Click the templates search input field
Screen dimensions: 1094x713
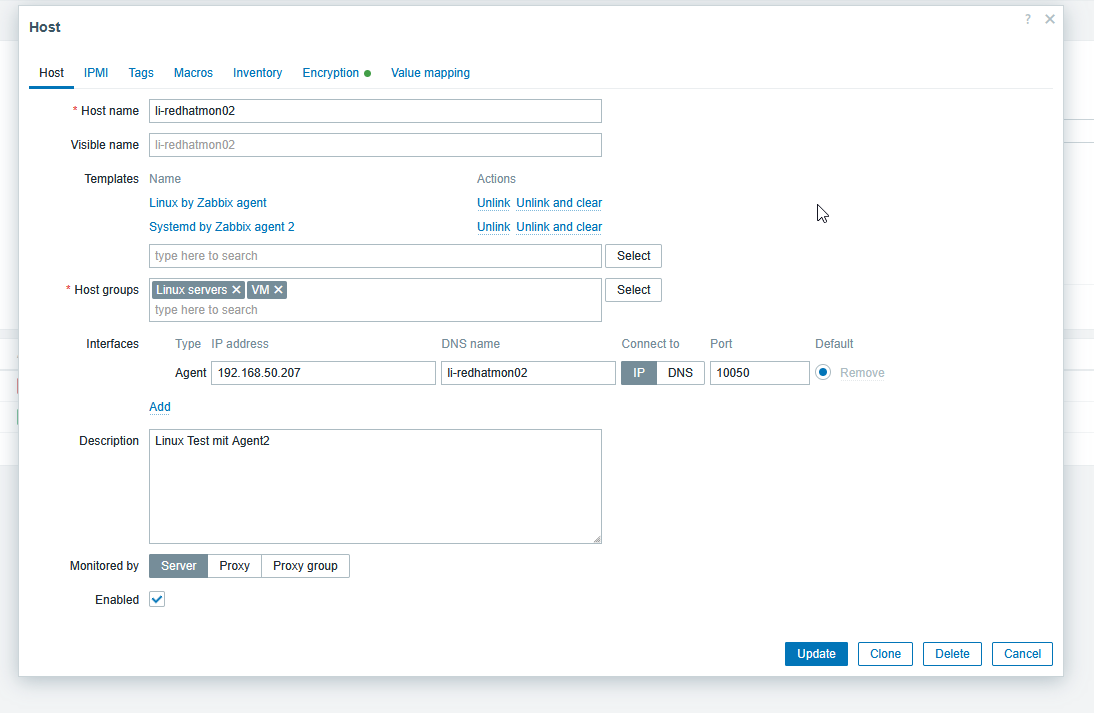point(375,256)
